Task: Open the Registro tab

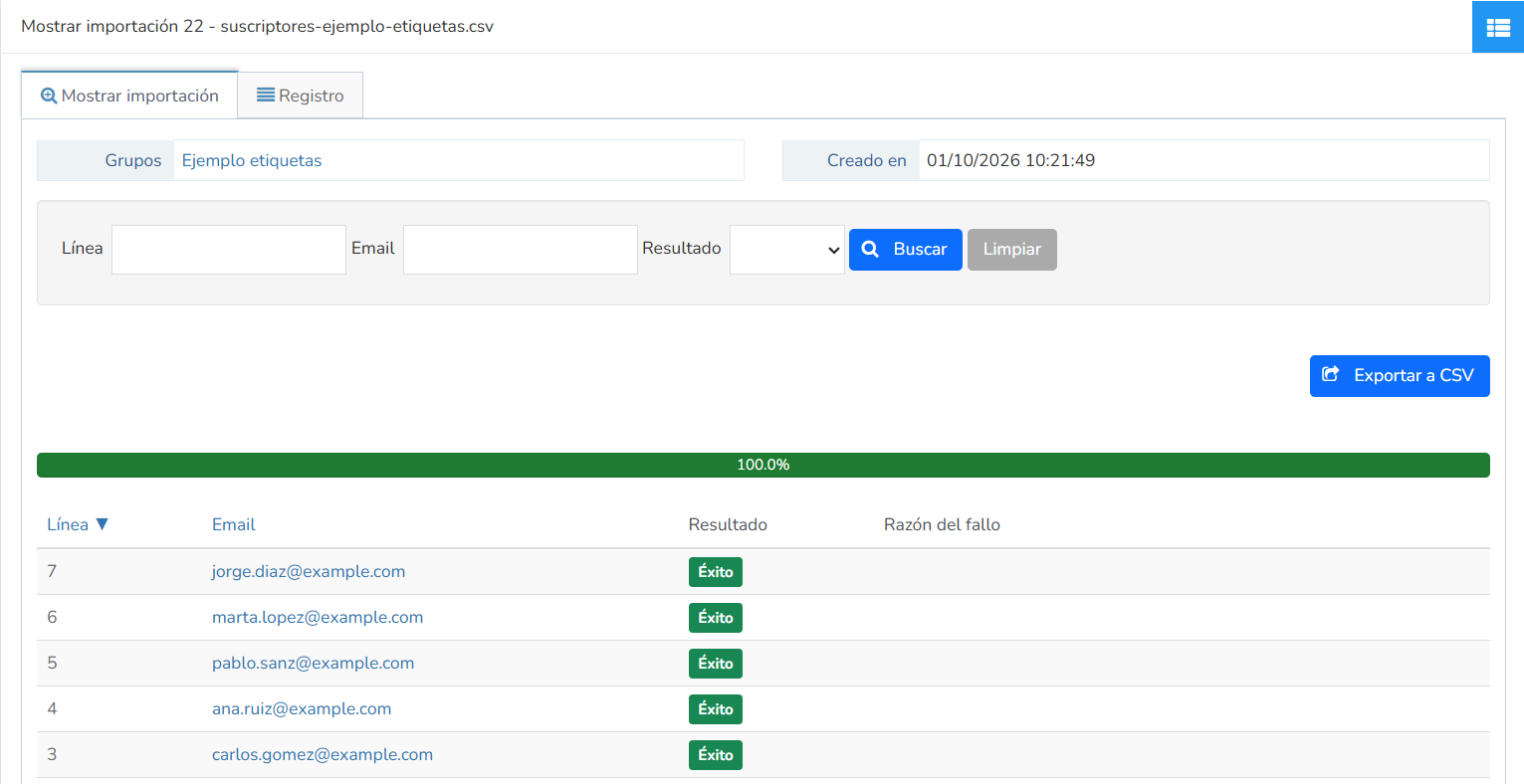Action: [x=300, y=96]
